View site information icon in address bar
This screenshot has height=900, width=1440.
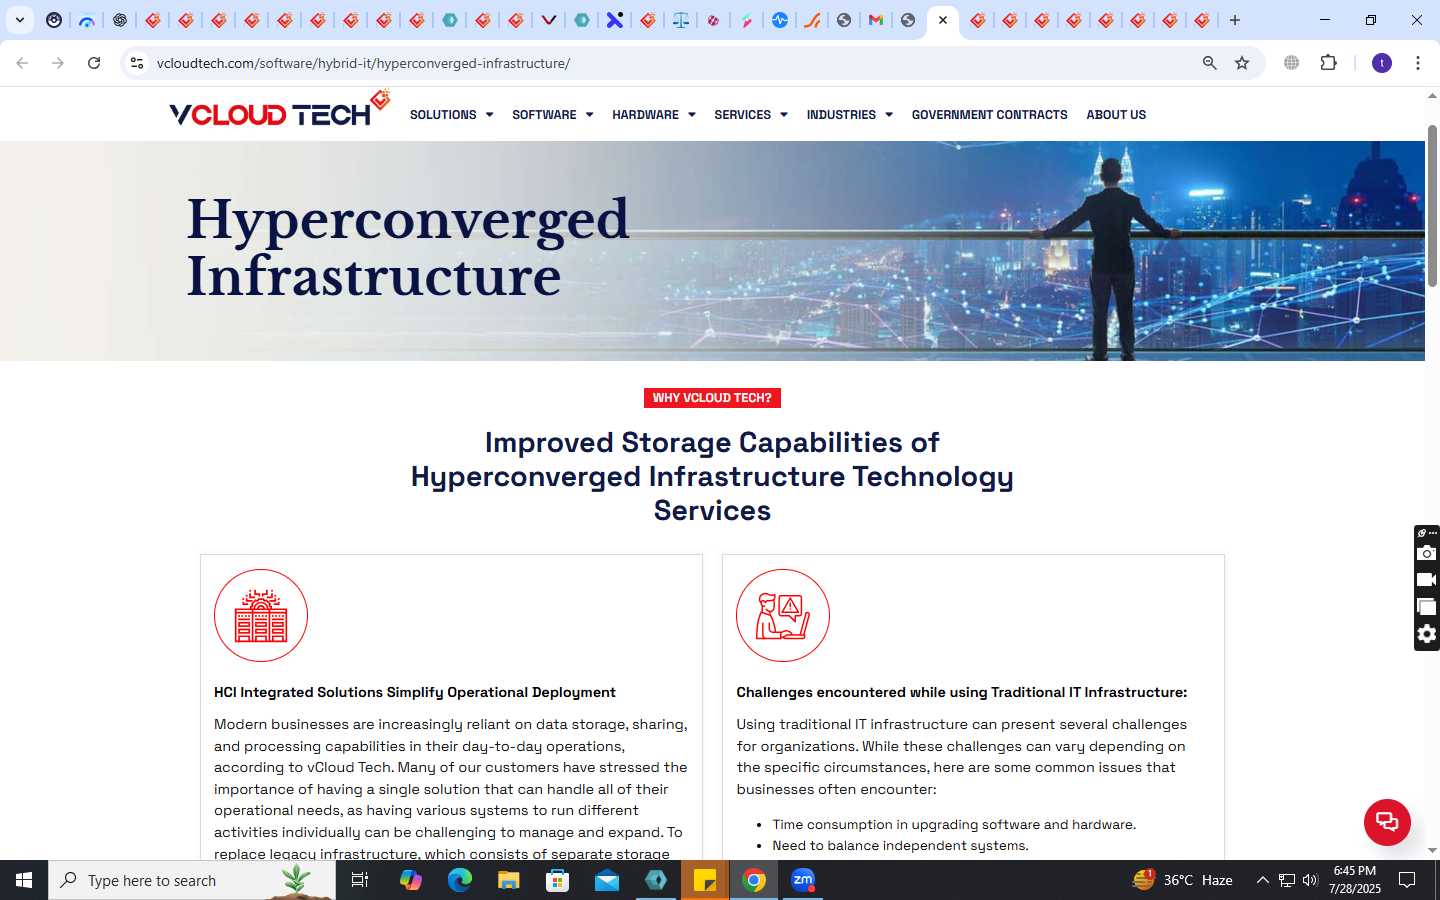[x=137, y=63]
